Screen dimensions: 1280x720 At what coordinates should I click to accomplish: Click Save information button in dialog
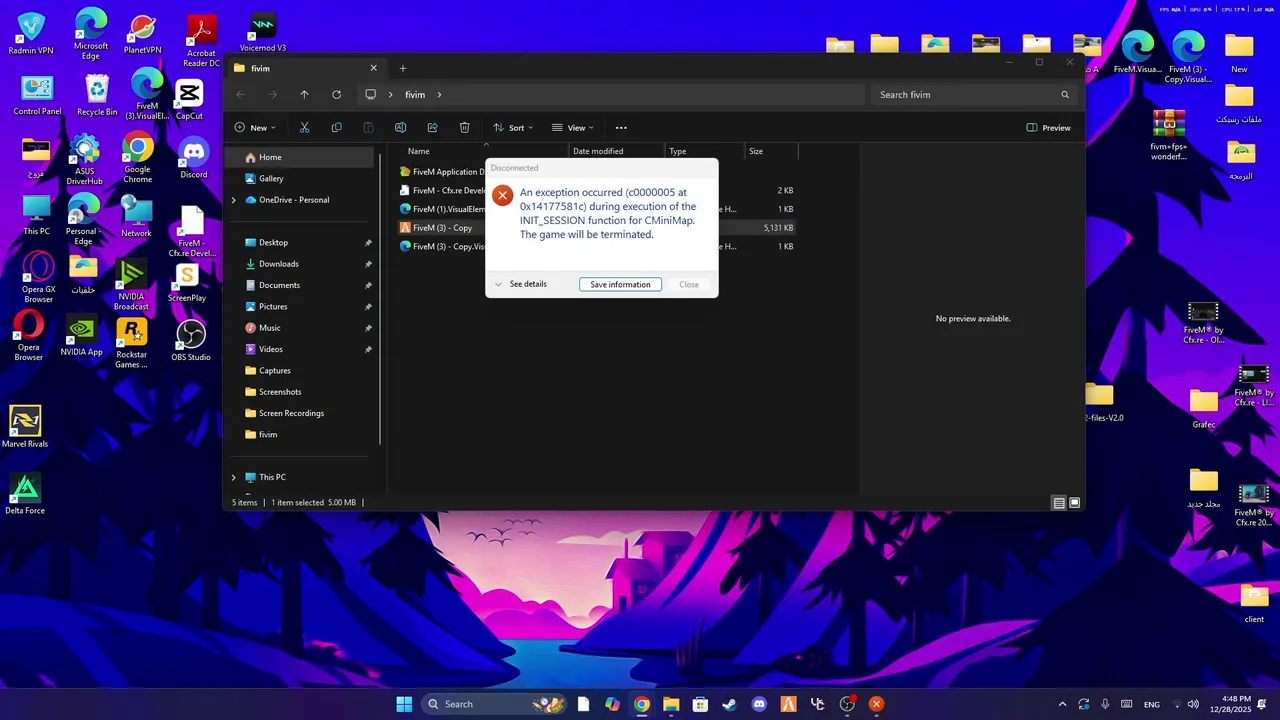pos(620,284)
